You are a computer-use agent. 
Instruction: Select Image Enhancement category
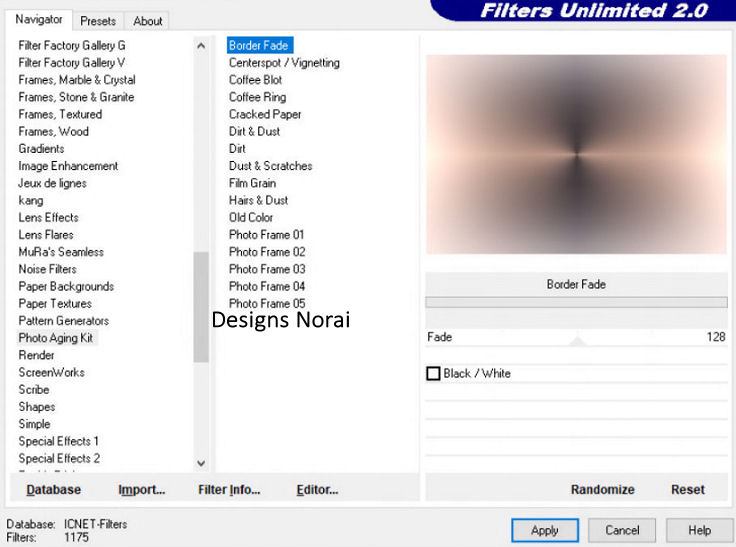click(68, 166)
